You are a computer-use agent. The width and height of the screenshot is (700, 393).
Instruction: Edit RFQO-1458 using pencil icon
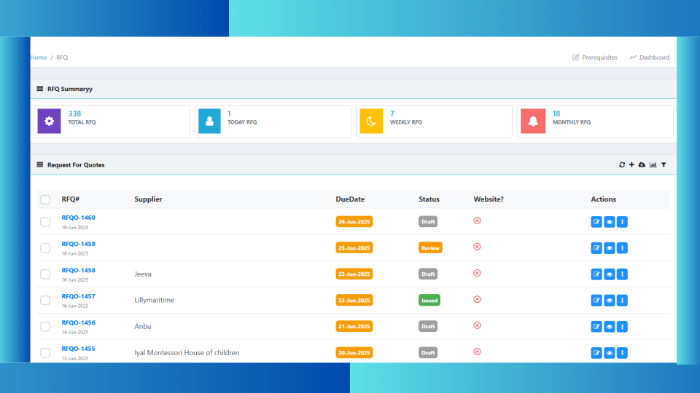point(596,274)
